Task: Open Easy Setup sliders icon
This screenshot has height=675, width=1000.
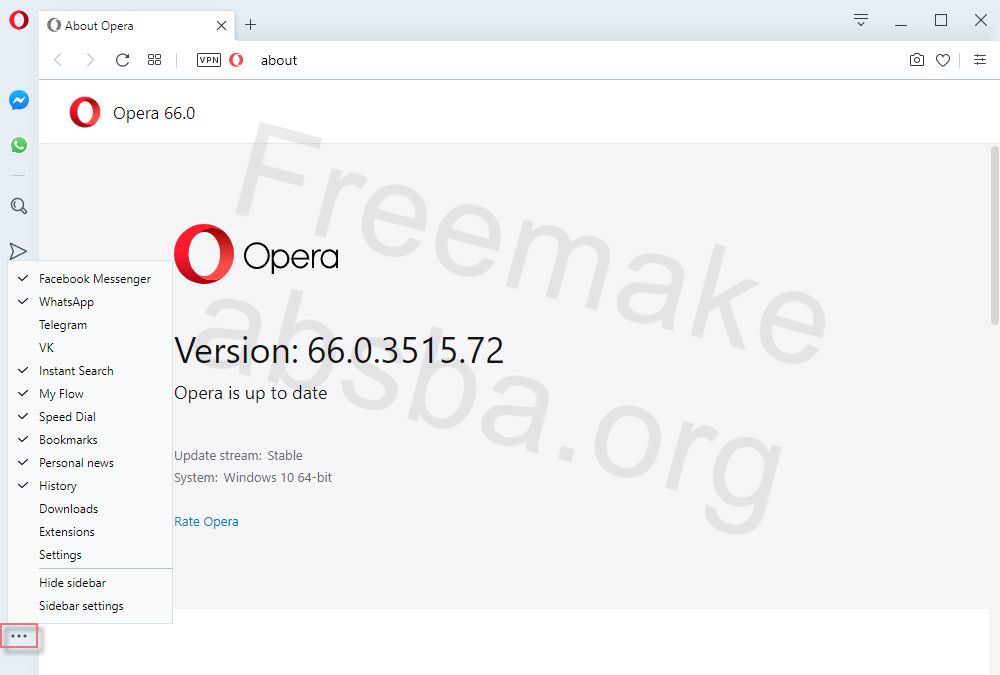Action: pyautogui.click(x=980, y=60)
